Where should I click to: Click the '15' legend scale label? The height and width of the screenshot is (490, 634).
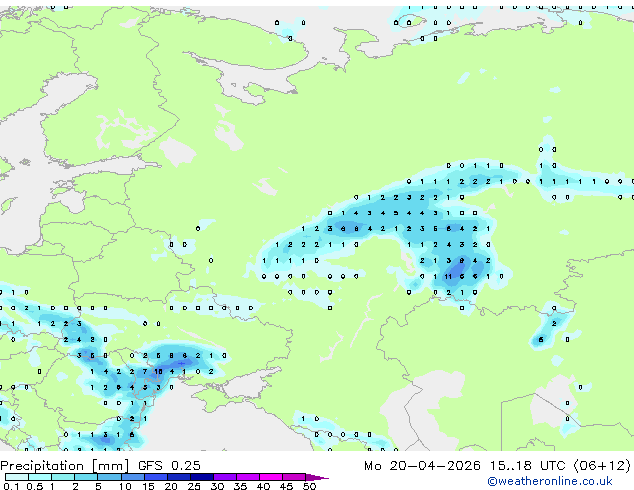point(148,486)
